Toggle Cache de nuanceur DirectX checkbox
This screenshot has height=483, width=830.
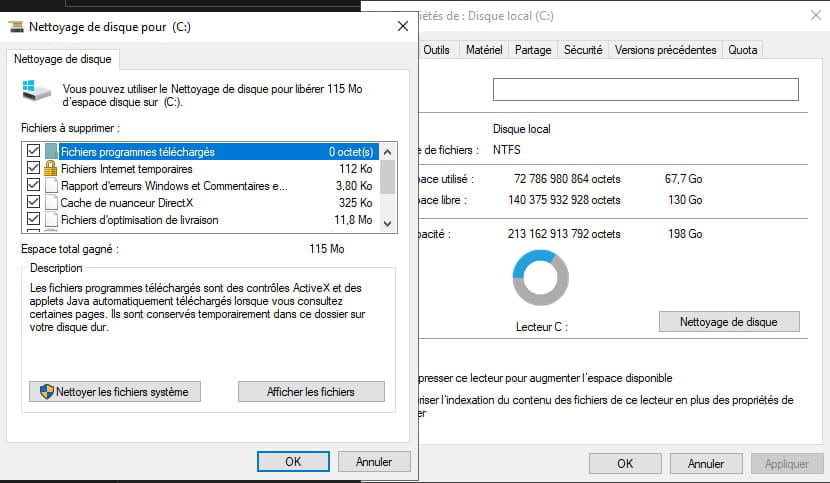(x=33, y=202)
